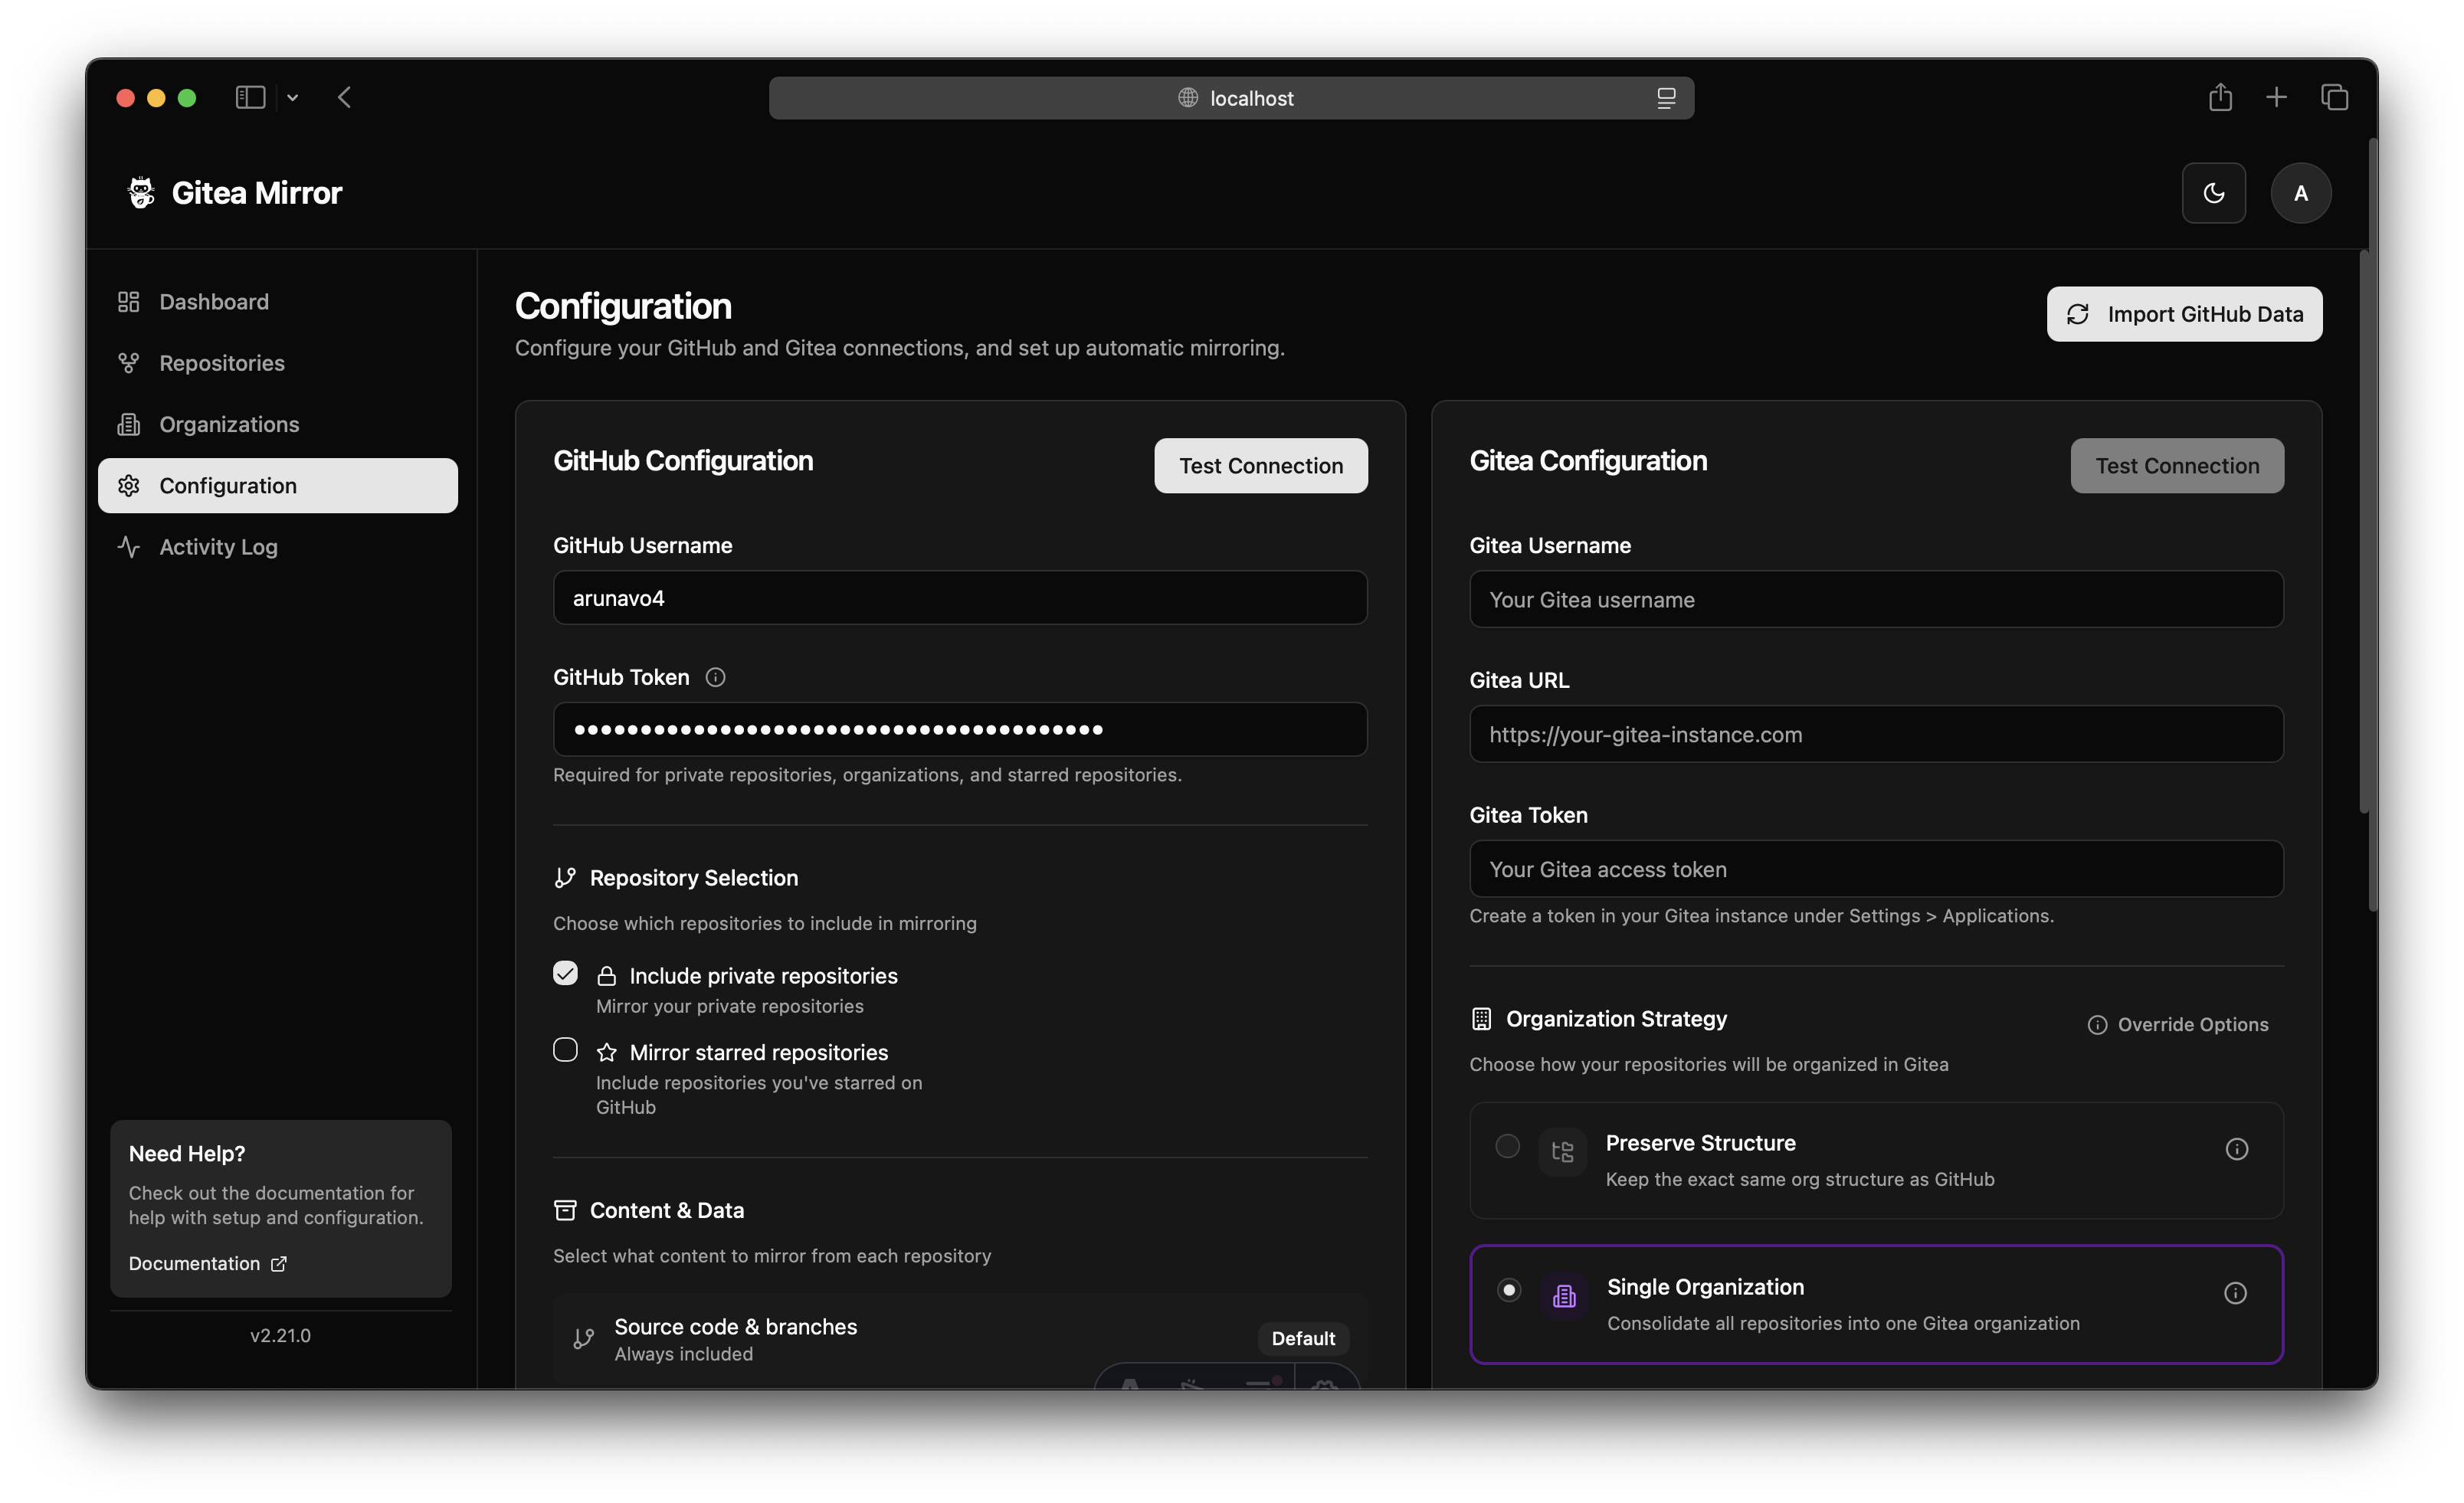Open the Repositories sidebar page
The width and height of the screenshot is (2464, 1503).
[221, 363]
